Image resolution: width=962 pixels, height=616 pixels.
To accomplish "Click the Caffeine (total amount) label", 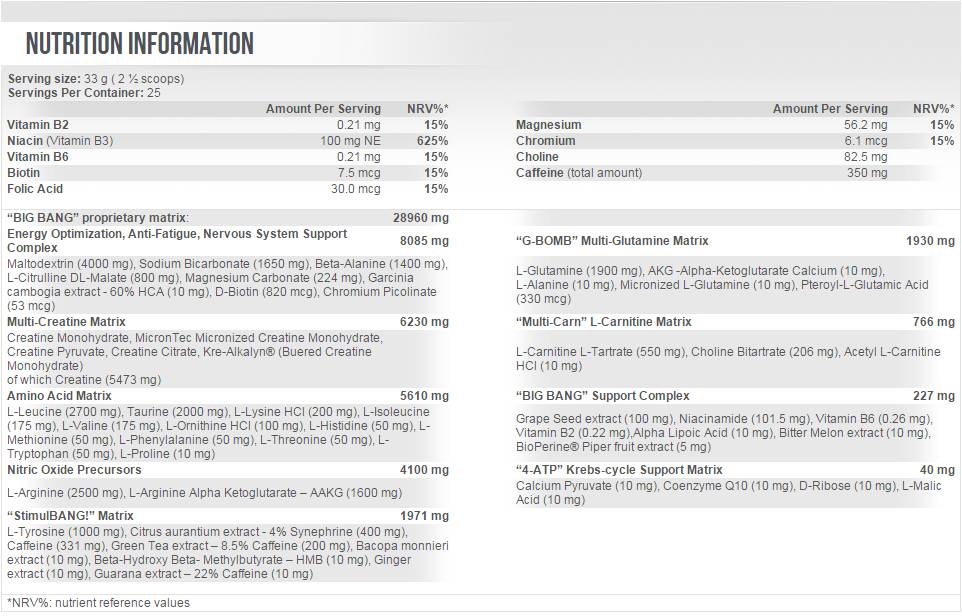I will tap(579, 173).
